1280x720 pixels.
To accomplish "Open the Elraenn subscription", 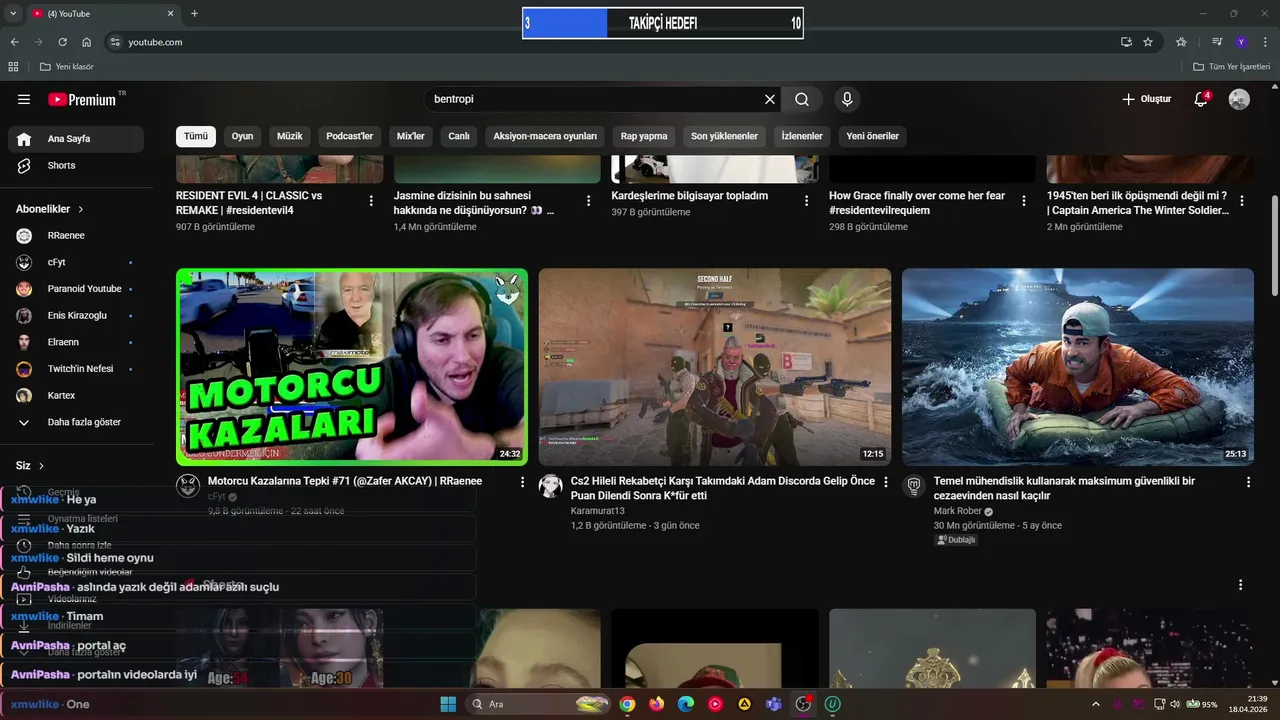I will 76,342.
